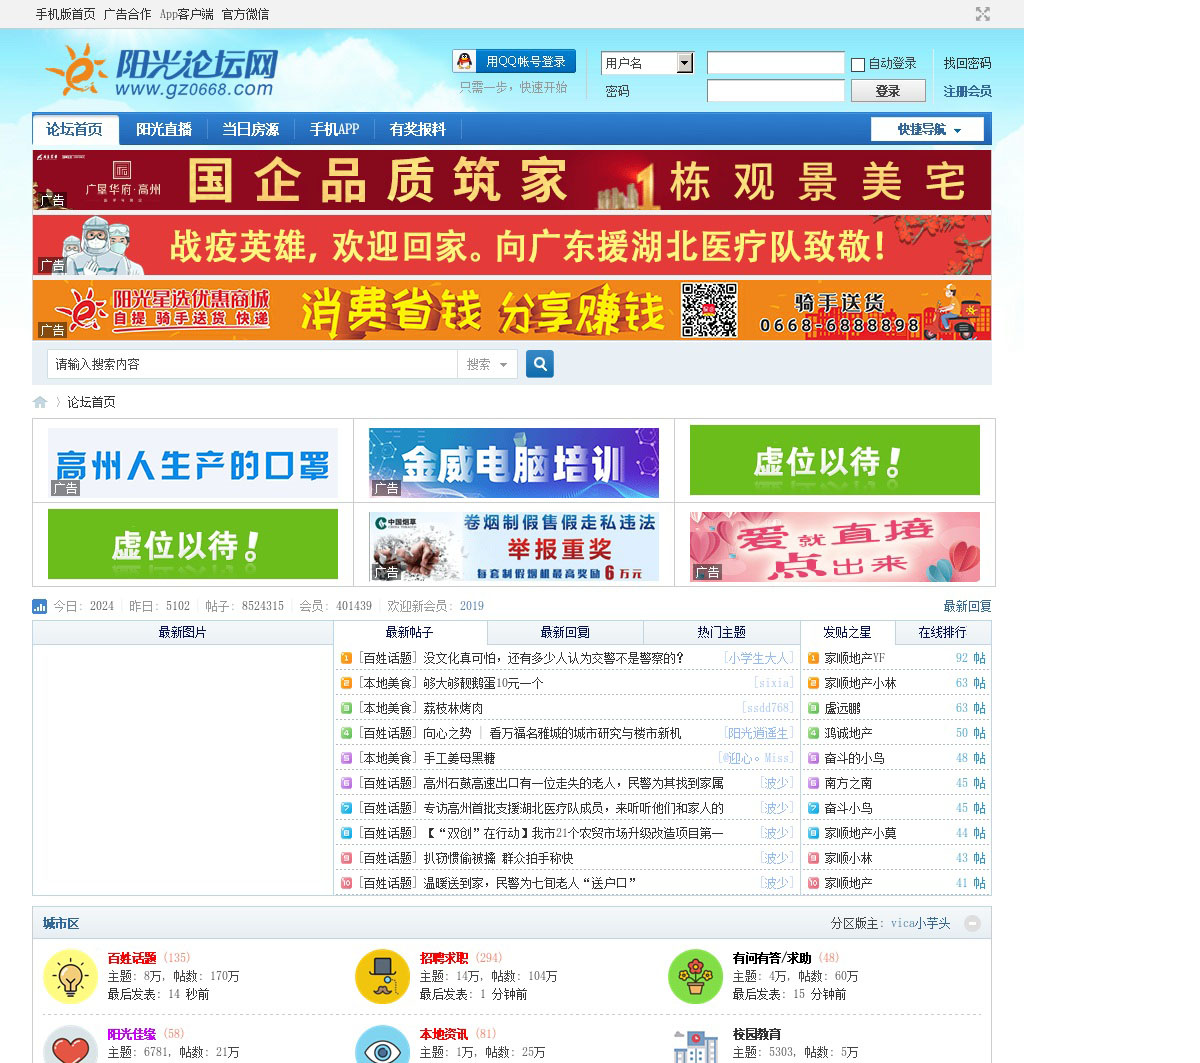Open 有奖报料 navigation item

coord(418,130)
